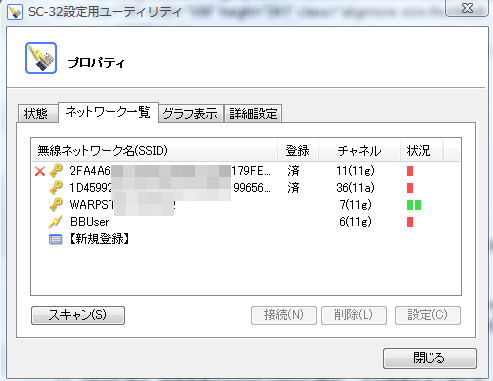The image size is (493, 381).
Task: Click channel value 36(11a)
Action: pos(355,188)
